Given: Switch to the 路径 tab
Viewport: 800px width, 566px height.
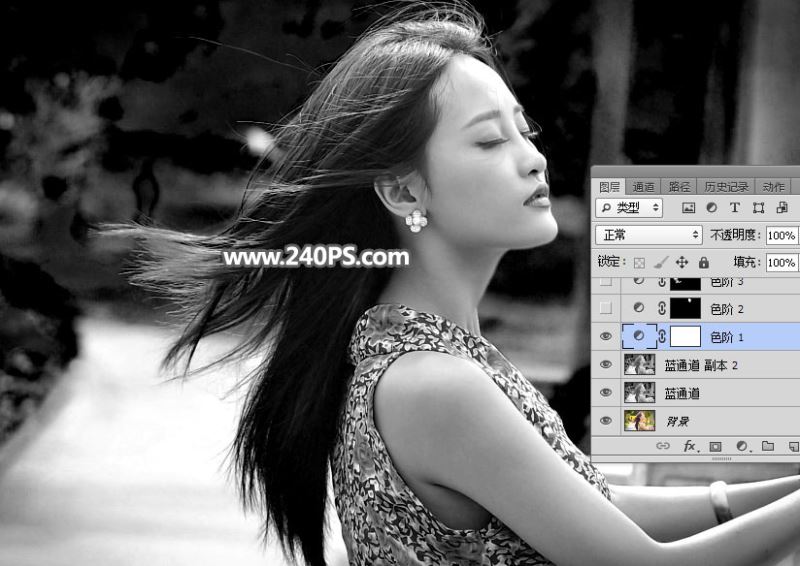Looking at the screenshot, I should tap(679, 187).
